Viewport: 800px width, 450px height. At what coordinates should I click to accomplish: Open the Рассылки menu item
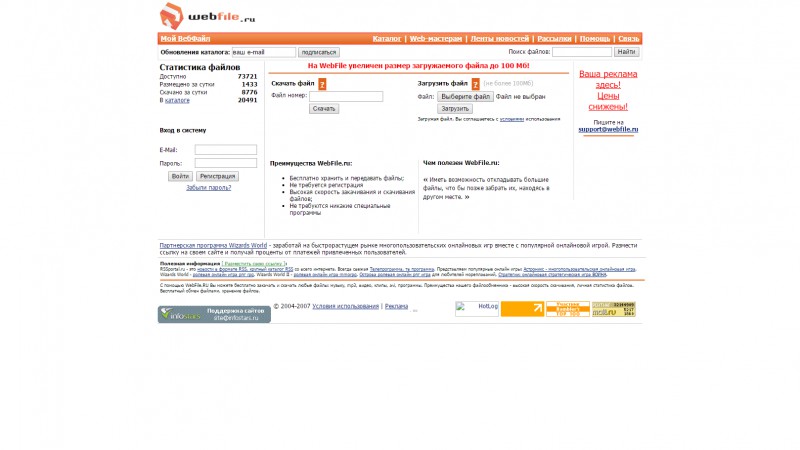[554, 38]
